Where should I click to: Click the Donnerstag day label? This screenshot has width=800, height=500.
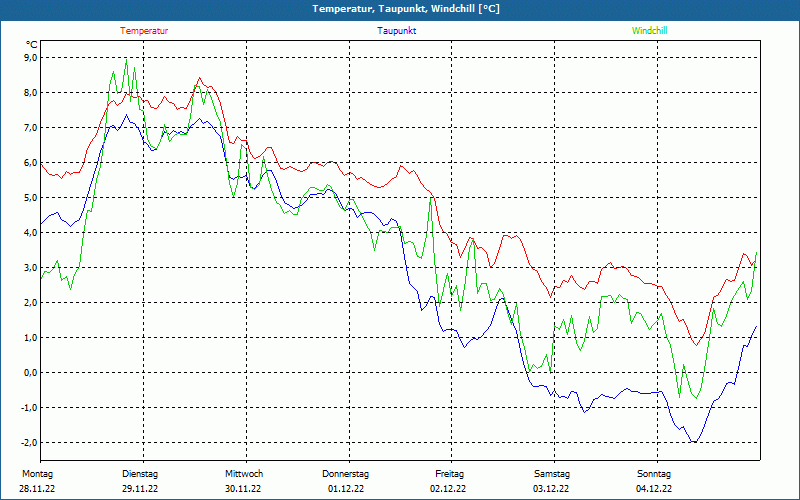point(345,474)
